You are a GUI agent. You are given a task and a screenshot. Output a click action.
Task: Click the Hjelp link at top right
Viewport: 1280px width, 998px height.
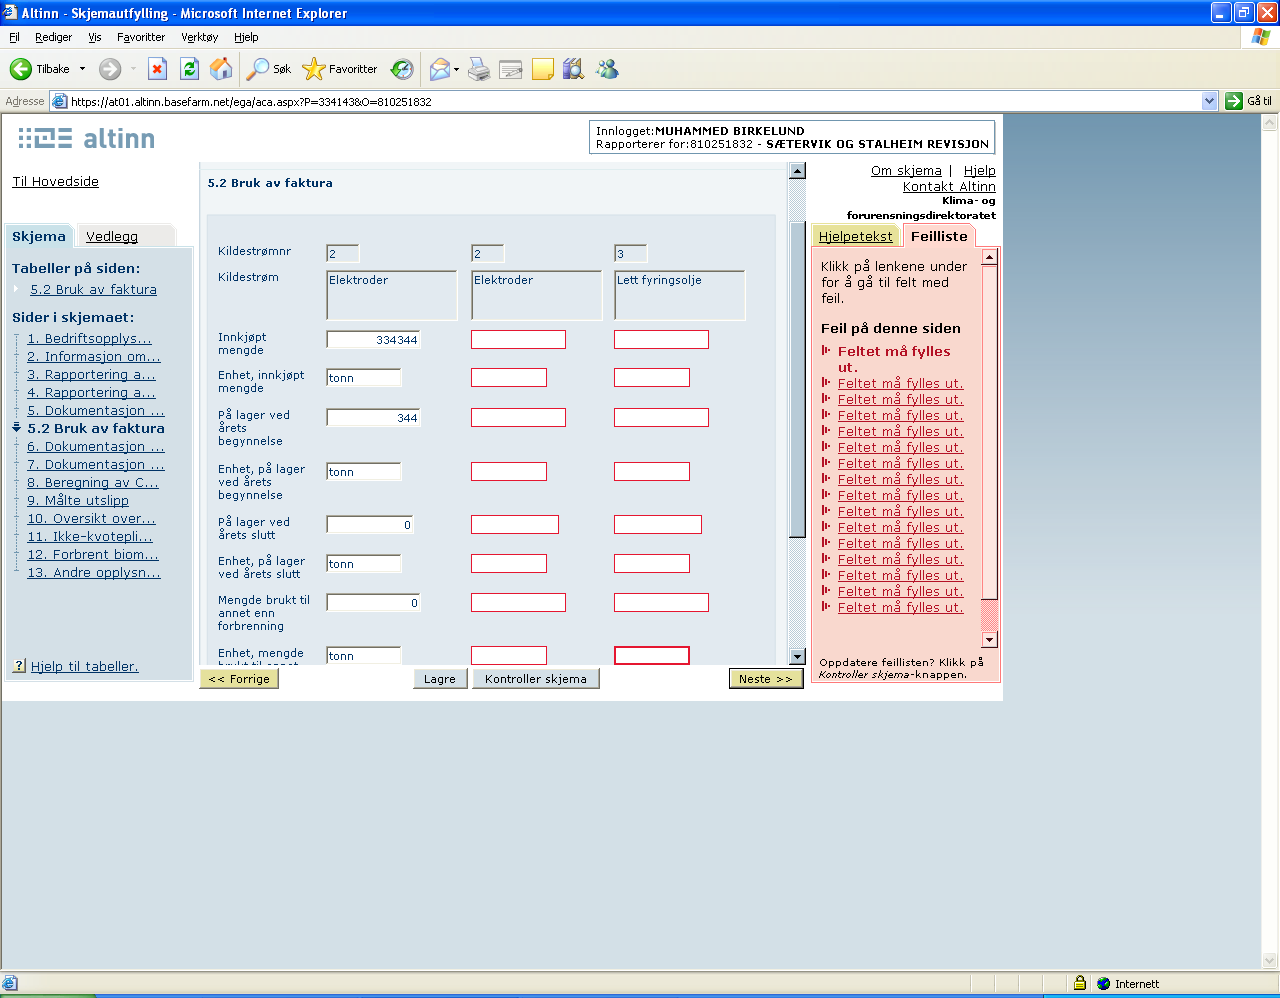980,170
